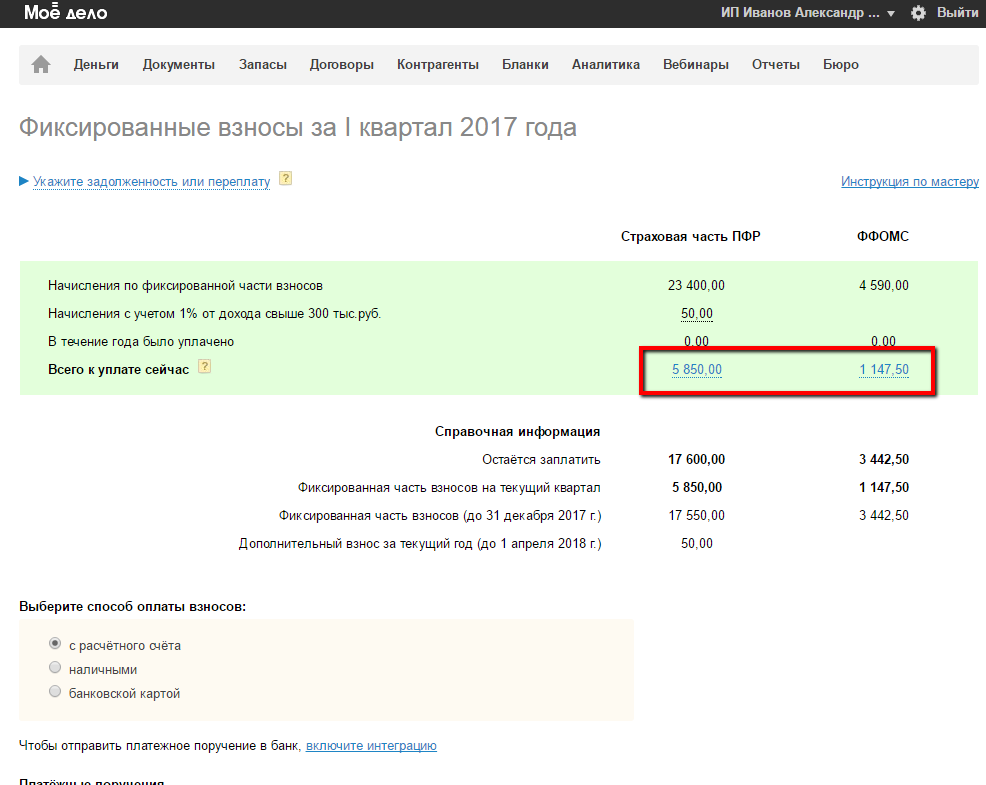Image resolution: width=986 pixels, height=785 pixels.
Task: Select 'наличными' payment option
Action: tap(55, 667)
